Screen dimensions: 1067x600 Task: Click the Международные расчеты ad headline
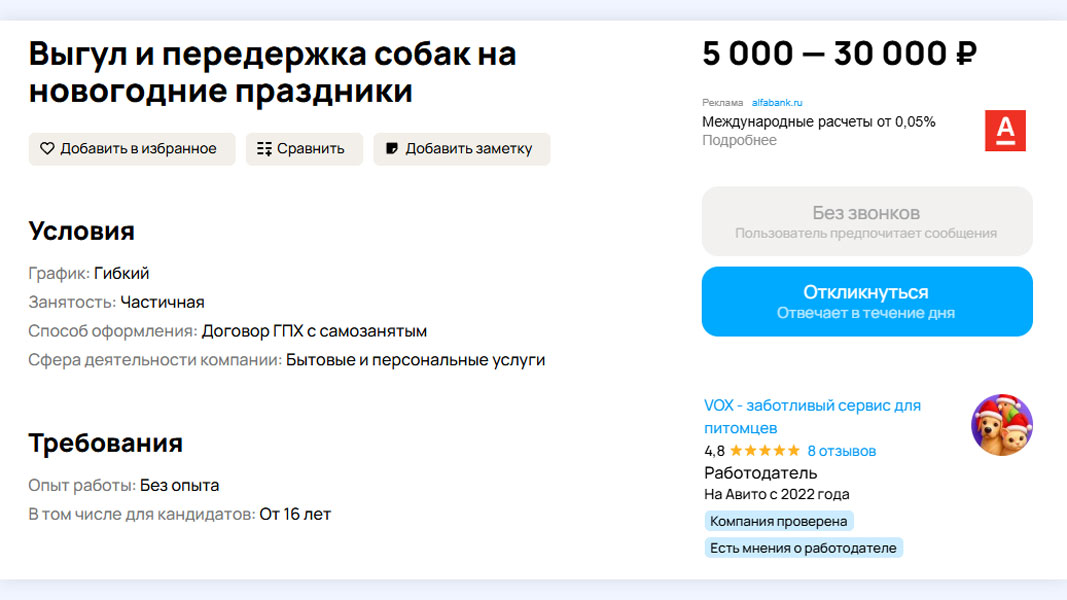tap(818, 122)
